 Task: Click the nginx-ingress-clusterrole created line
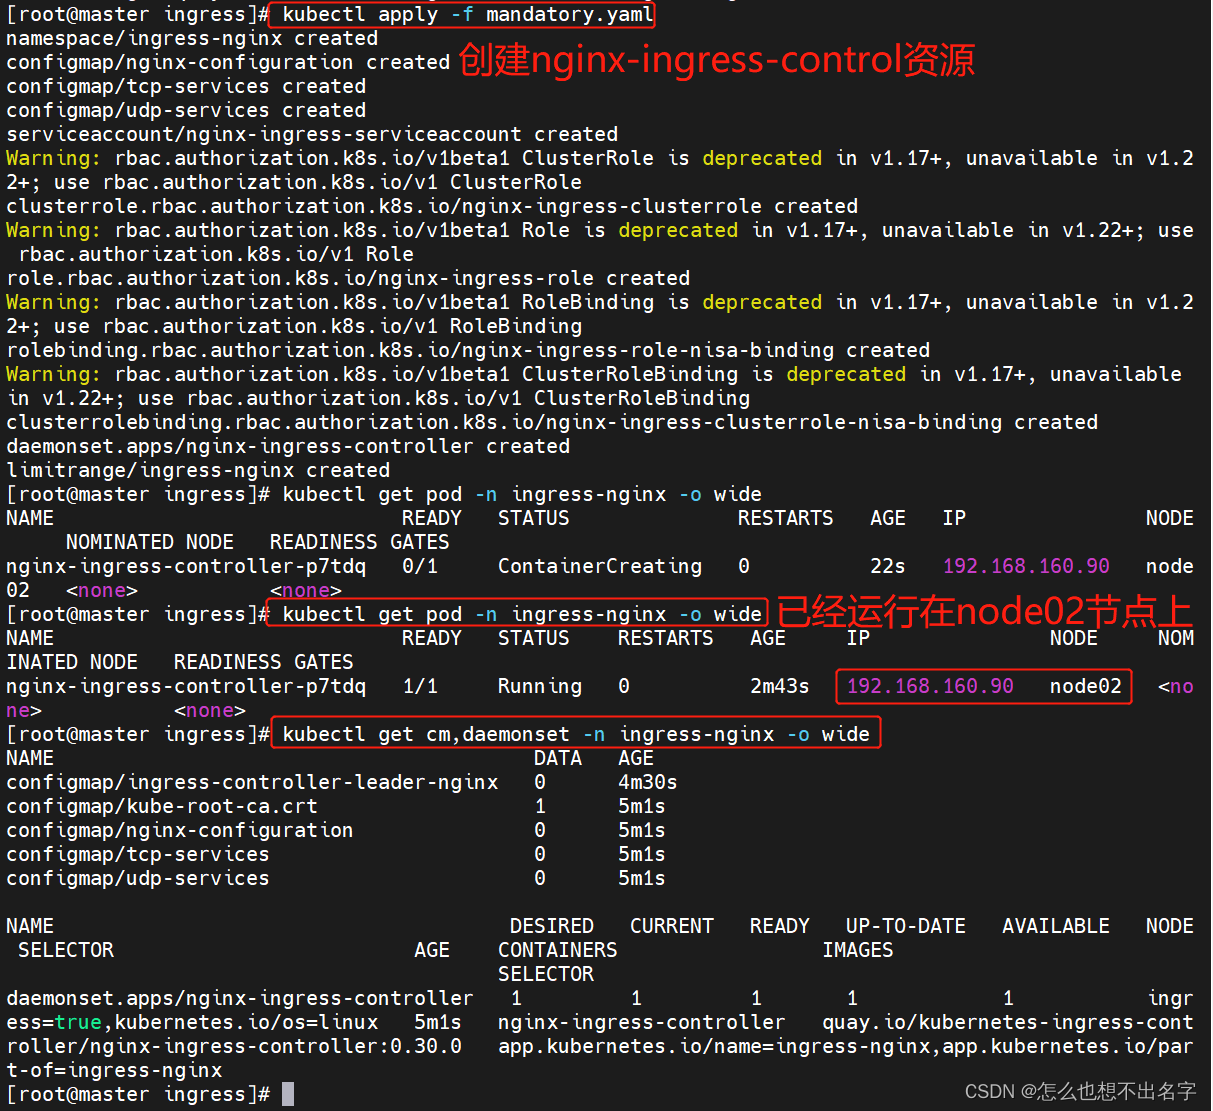(x=432, y=206)
